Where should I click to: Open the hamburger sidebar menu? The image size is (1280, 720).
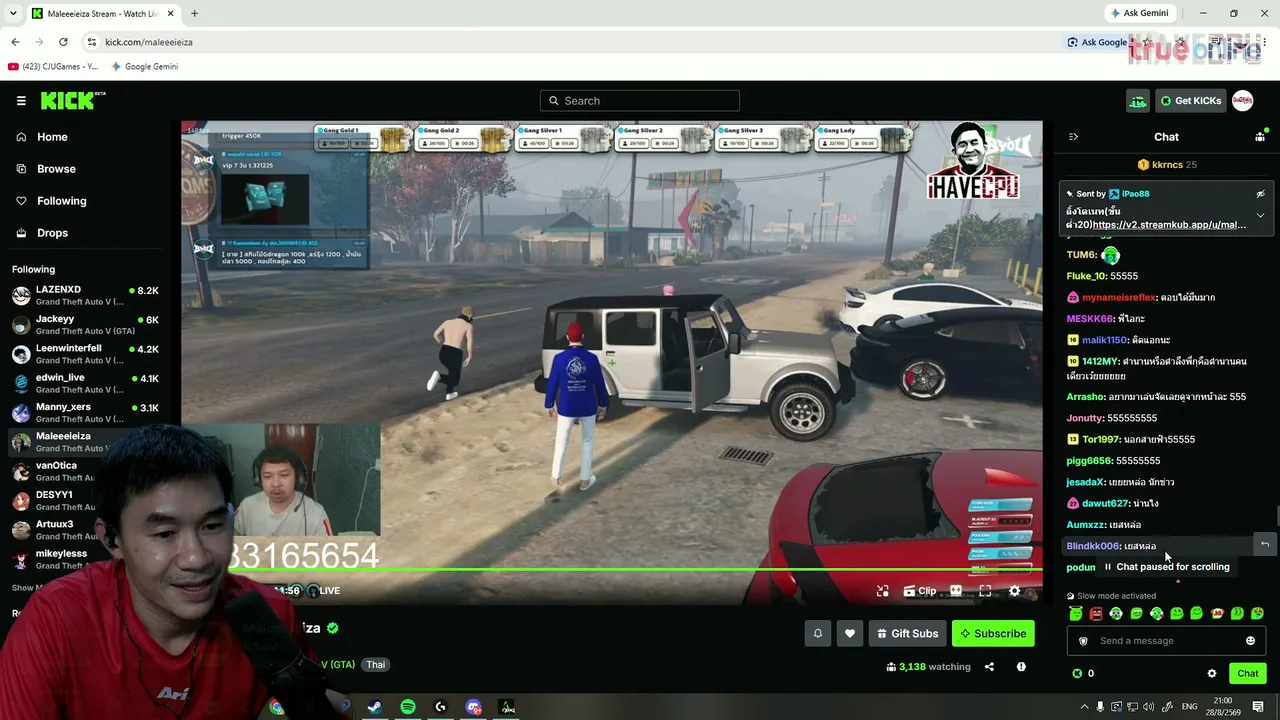21,101
